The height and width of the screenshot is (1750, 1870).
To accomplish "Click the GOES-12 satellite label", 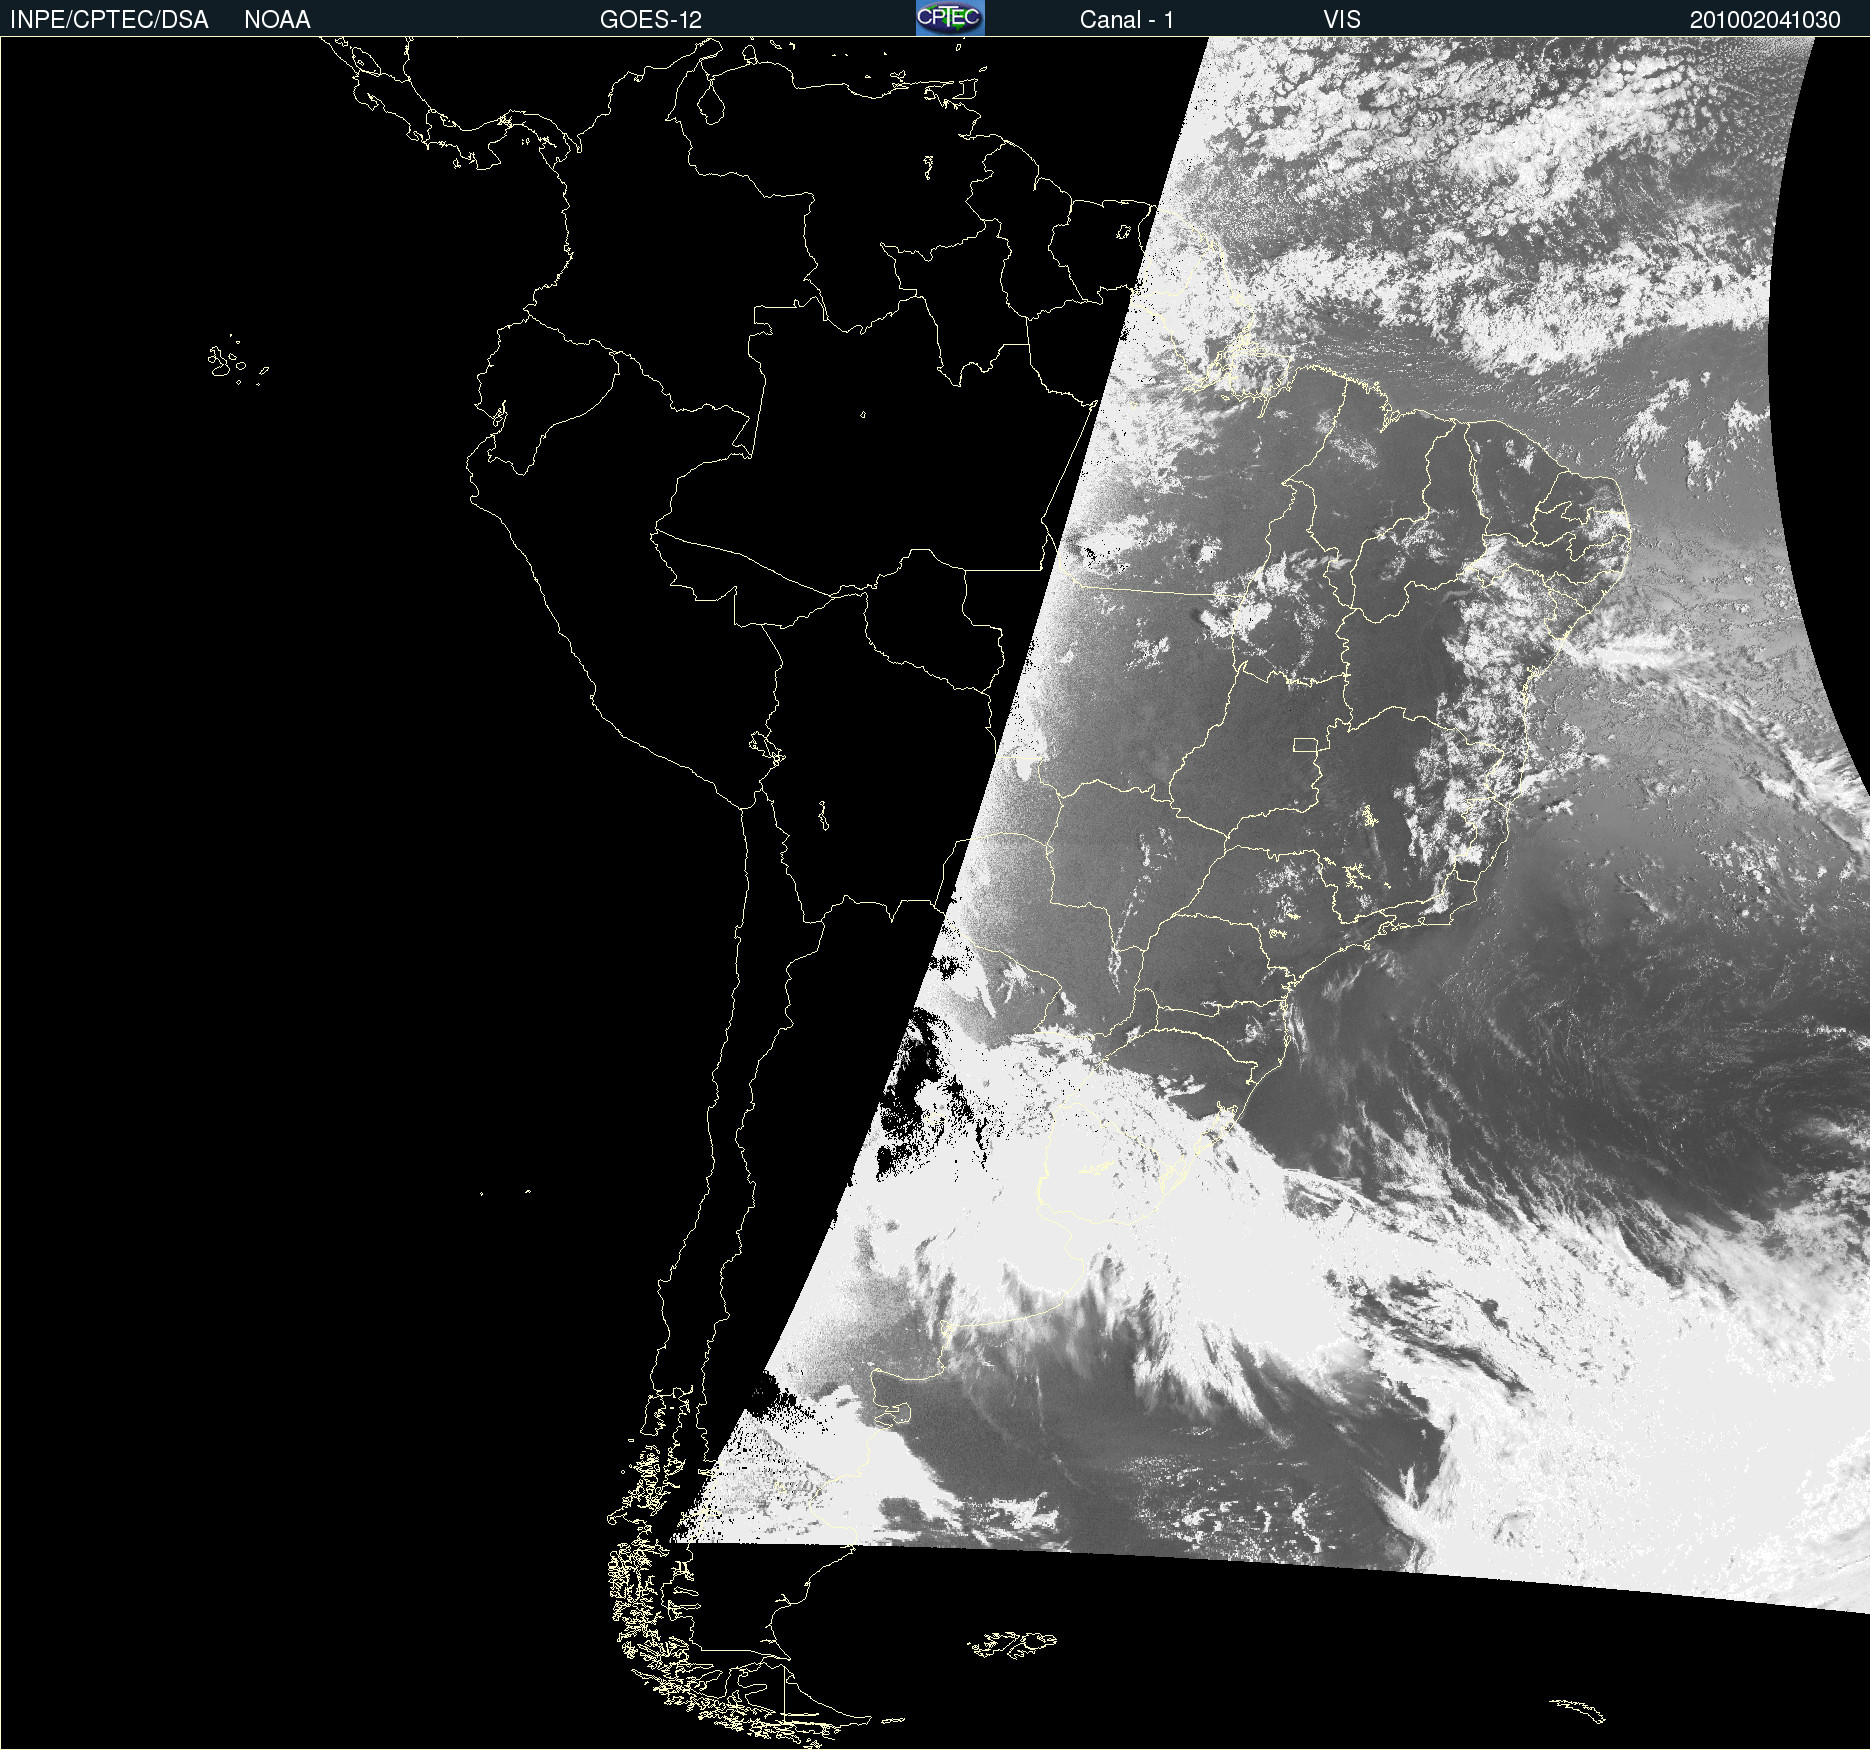I will point(651,20).
